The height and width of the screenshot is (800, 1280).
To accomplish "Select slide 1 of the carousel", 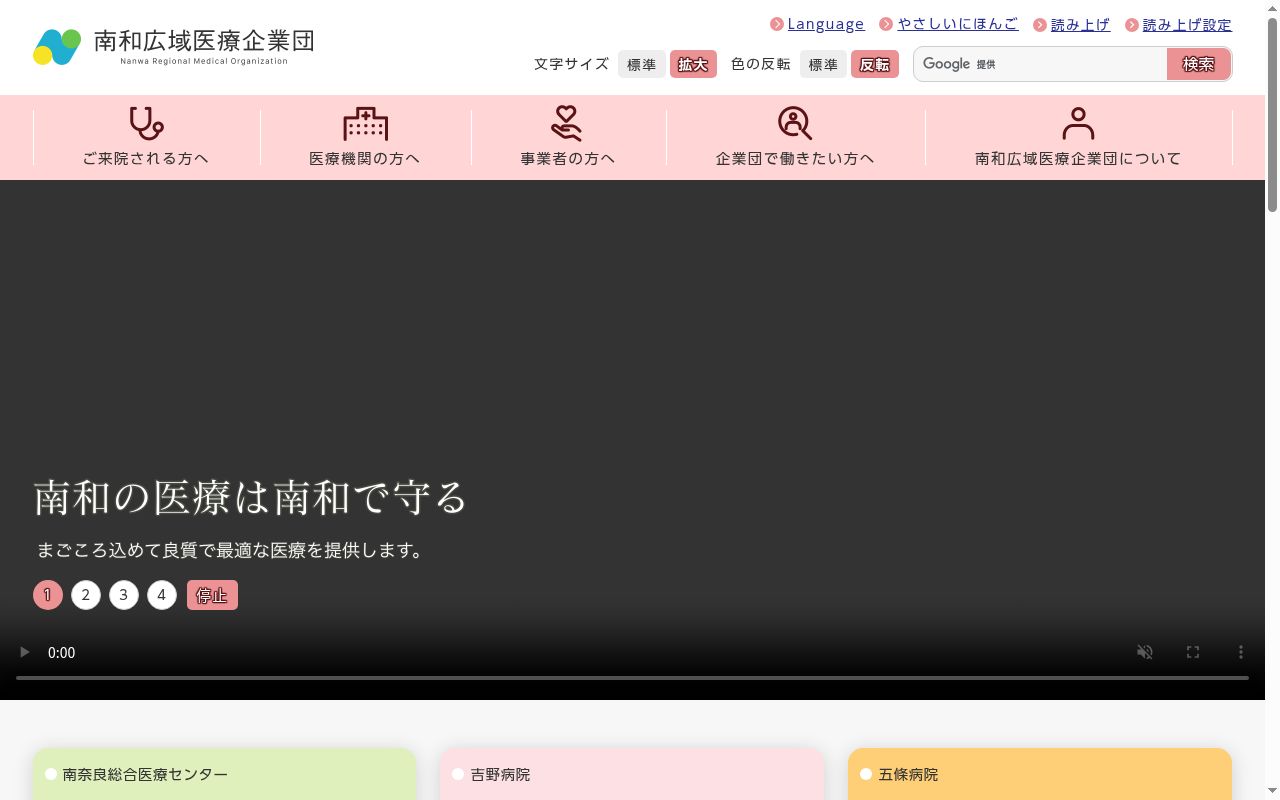I will (x=48, y=595).
